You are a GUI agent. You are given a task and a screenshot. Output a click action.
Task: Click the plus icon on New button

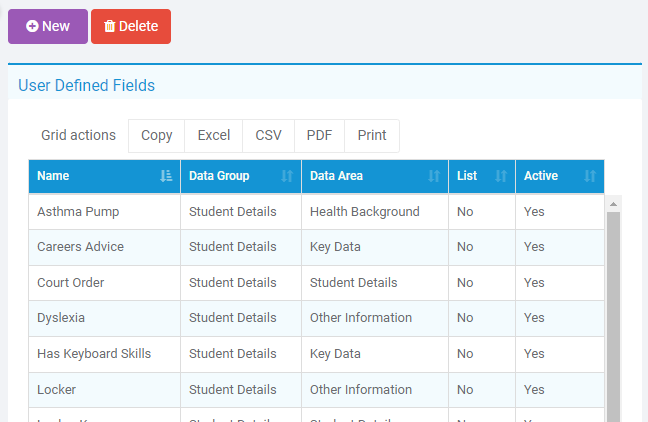pyautogui.click(x=32, y=26)
